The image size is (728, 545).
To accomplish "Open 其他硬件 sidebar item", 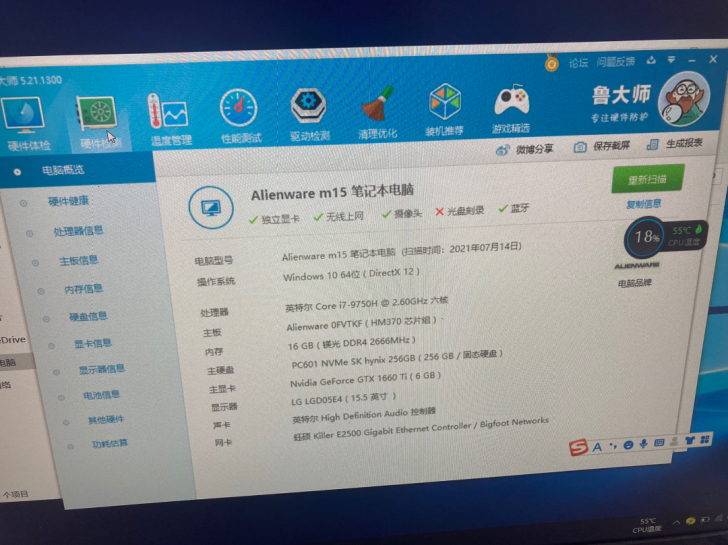I will (106, 420).
